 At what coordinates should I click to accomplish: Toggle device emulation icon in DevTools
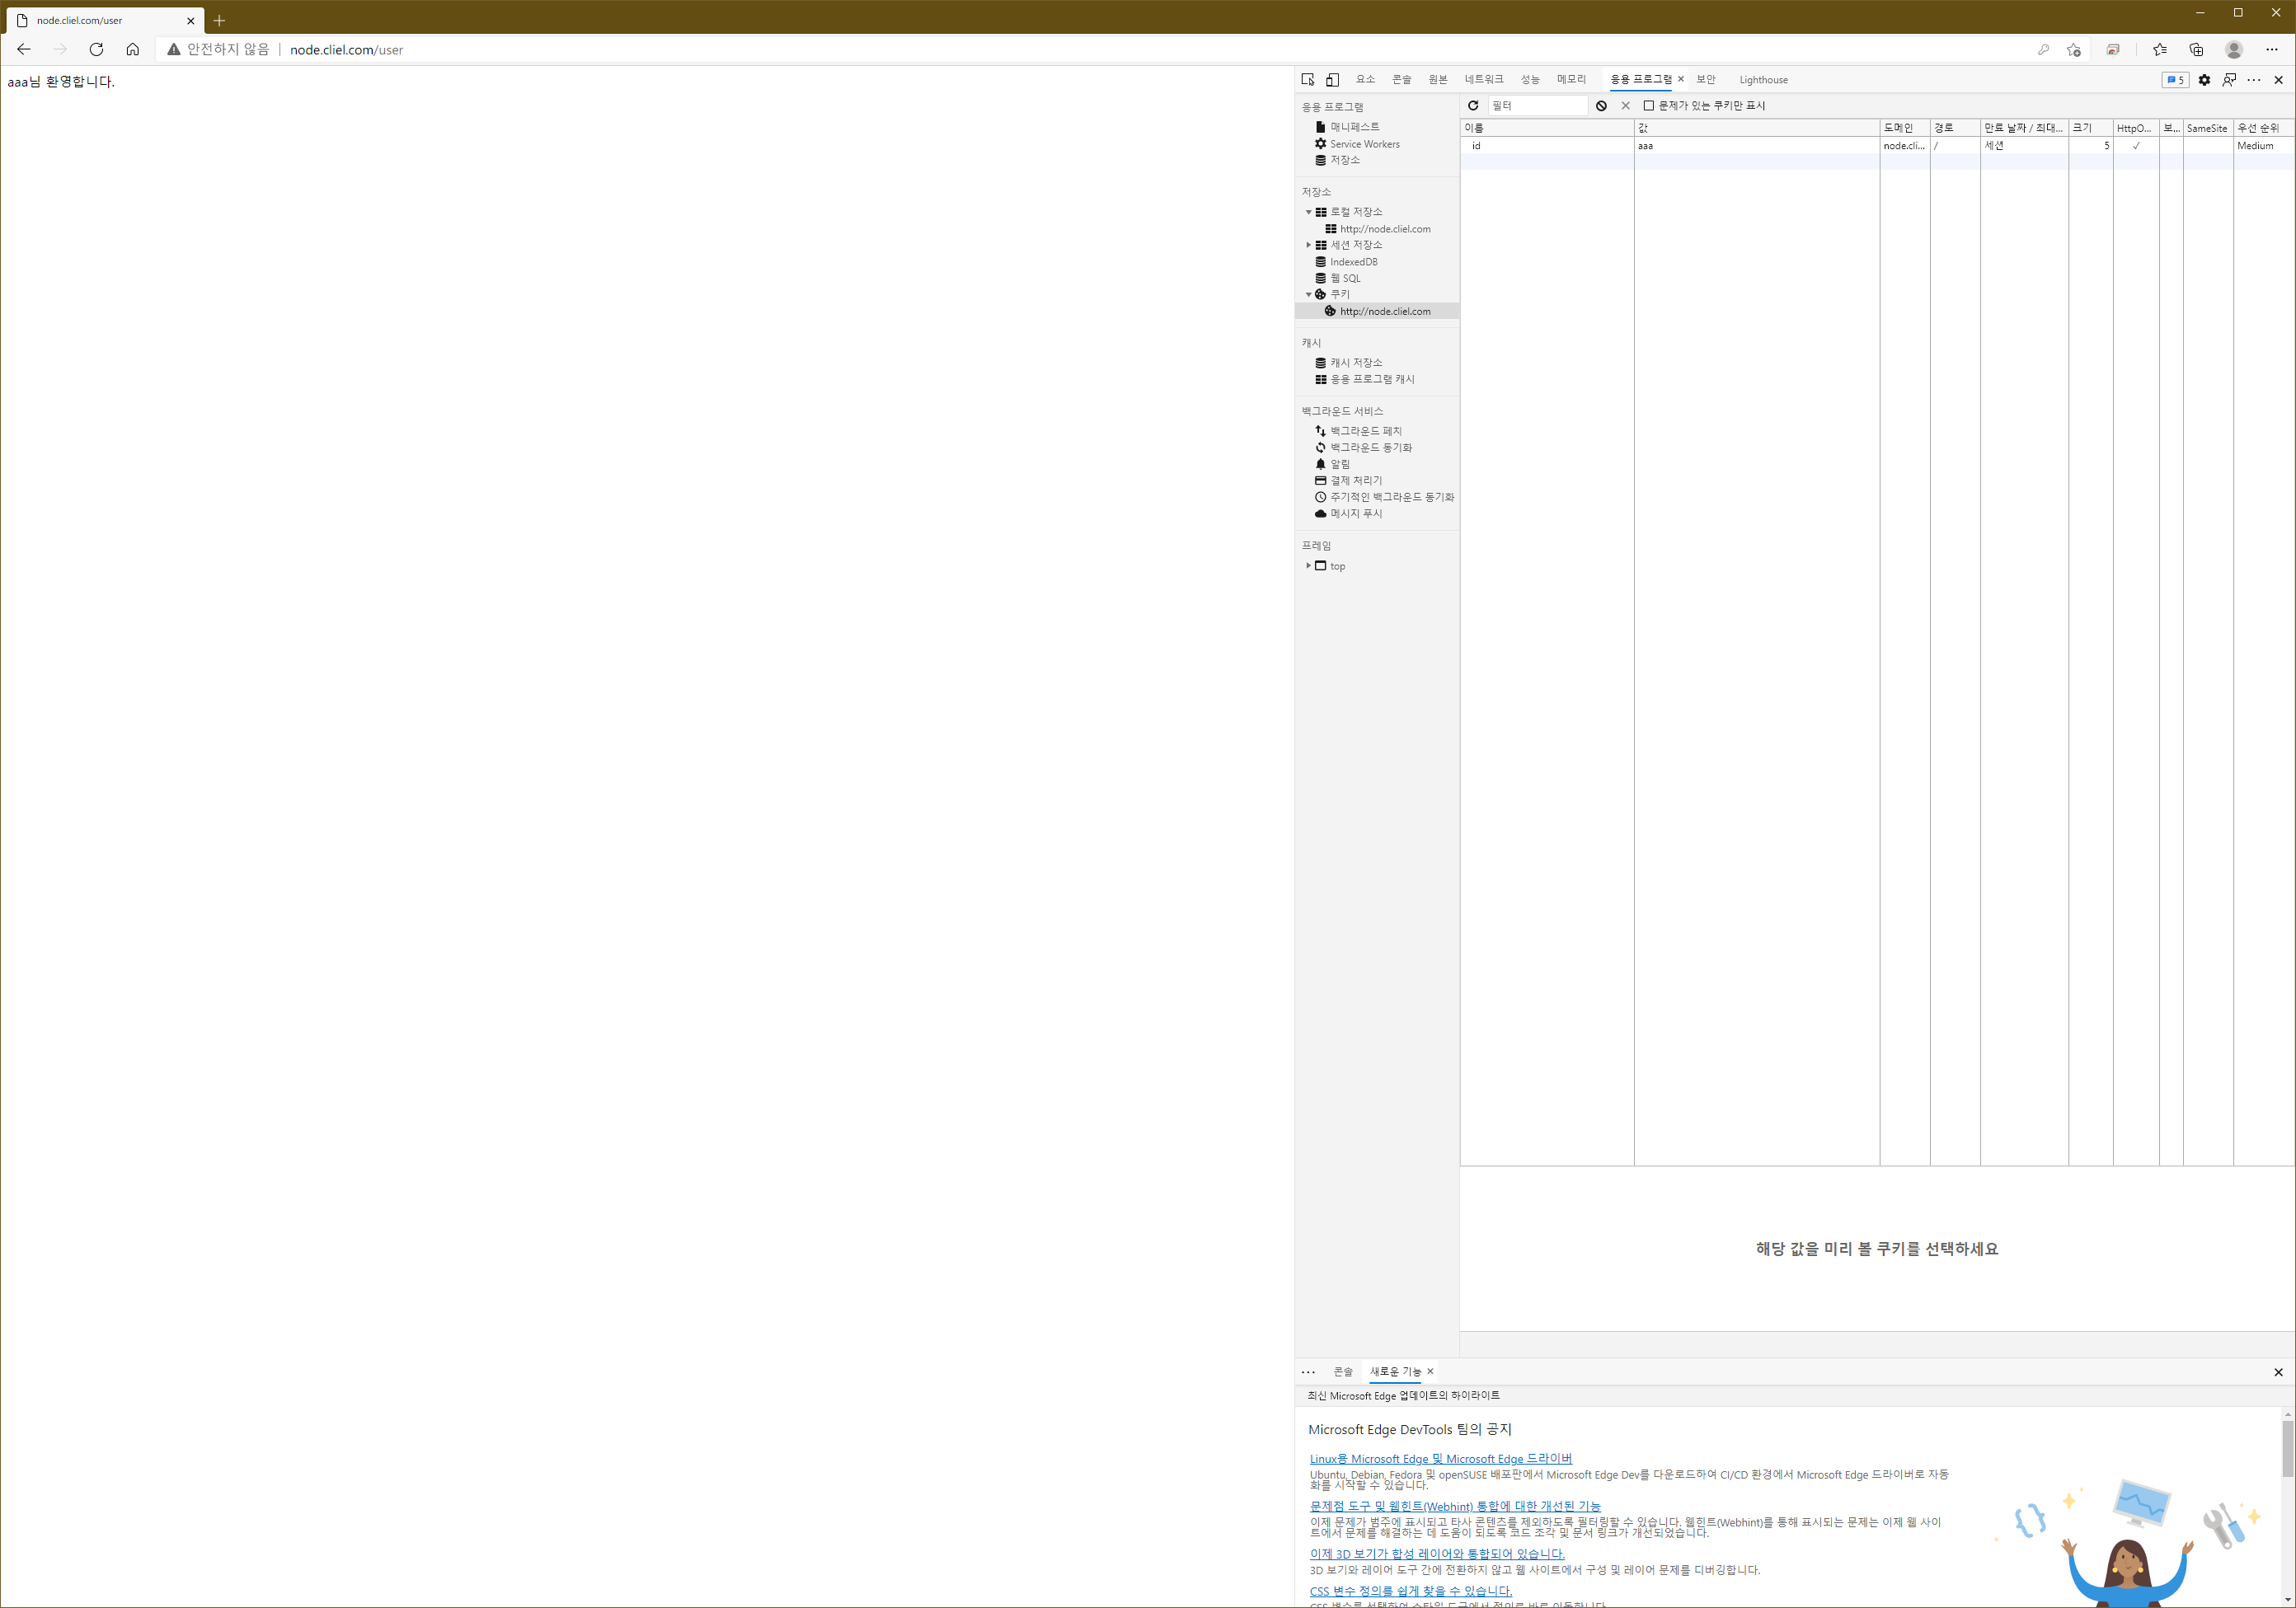(1332, 80)
